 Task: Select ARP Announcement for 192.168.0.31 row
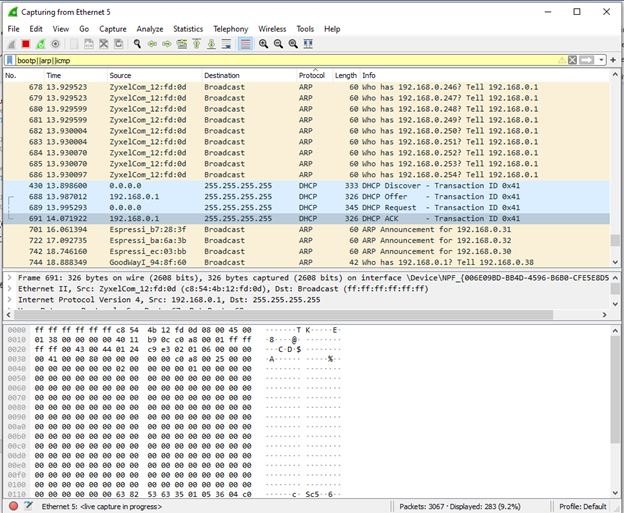click(x=306, y=230)
